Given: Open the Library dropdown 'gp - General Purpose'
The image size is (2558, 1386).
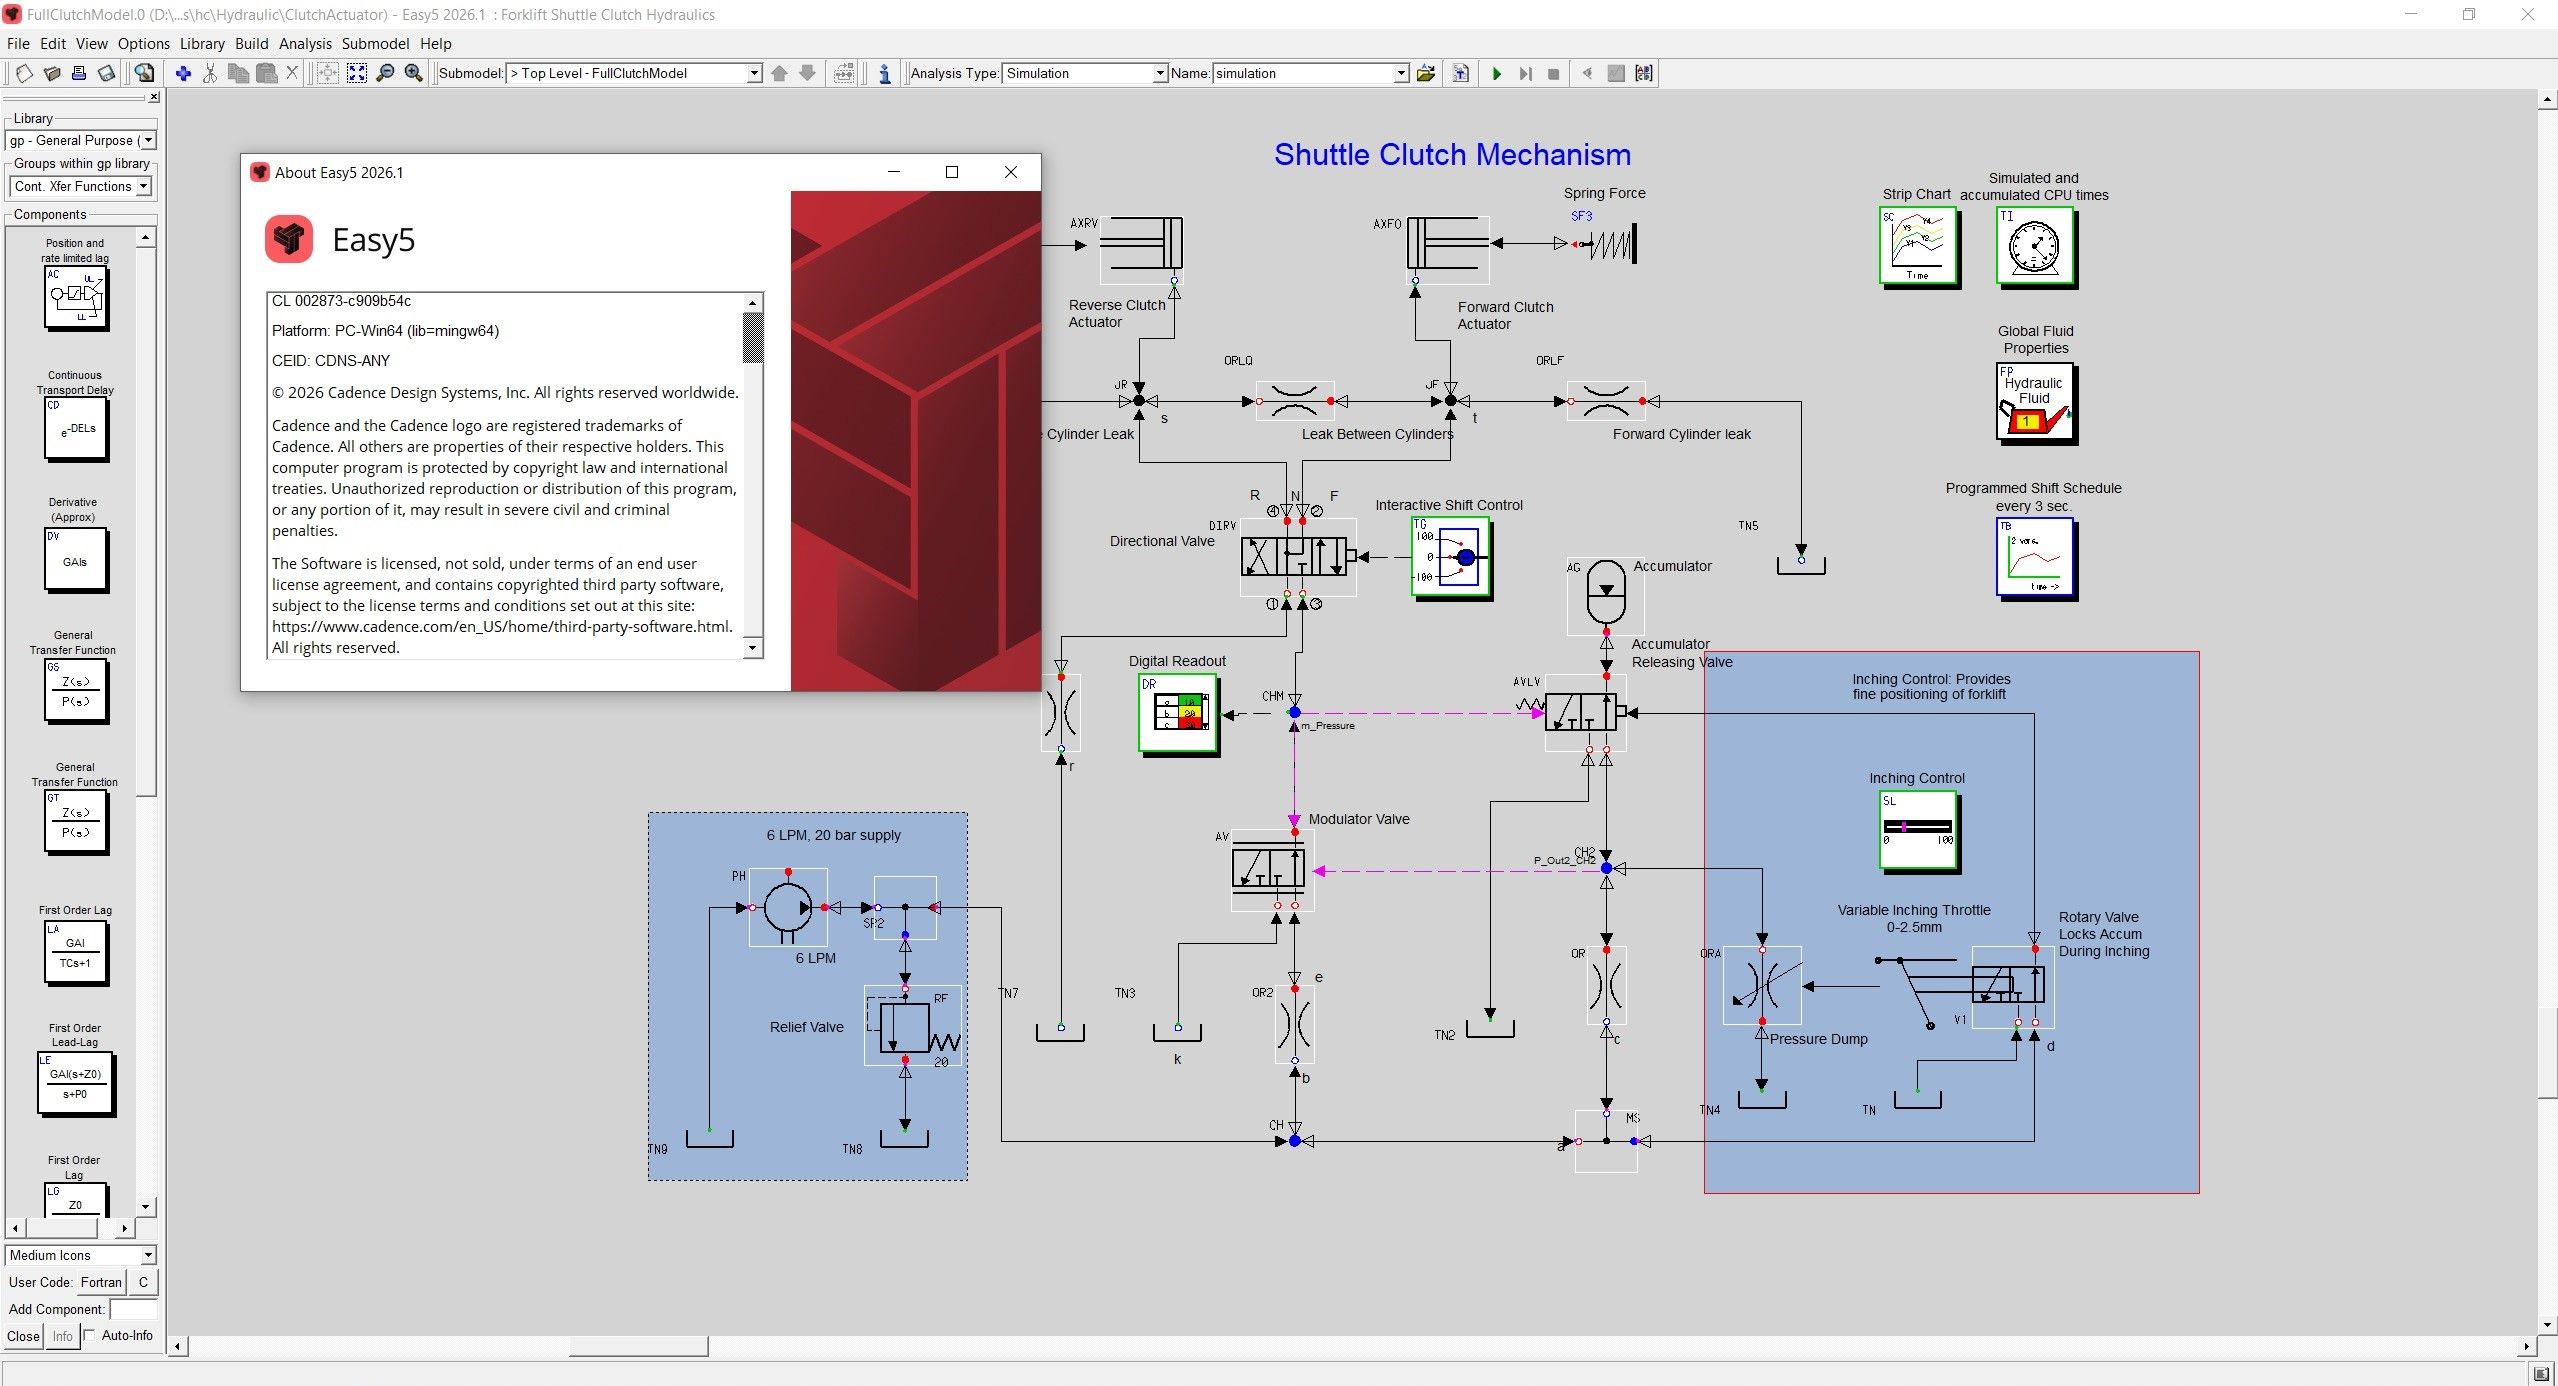Looking at the screenshot, I should (x=81, y=140).
